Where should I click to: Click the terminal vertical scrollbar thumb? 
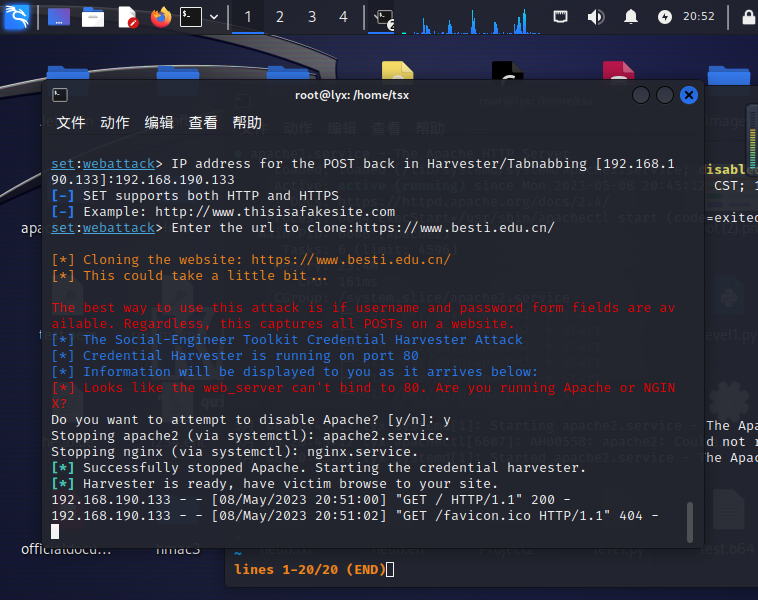(x=690, y=522)
